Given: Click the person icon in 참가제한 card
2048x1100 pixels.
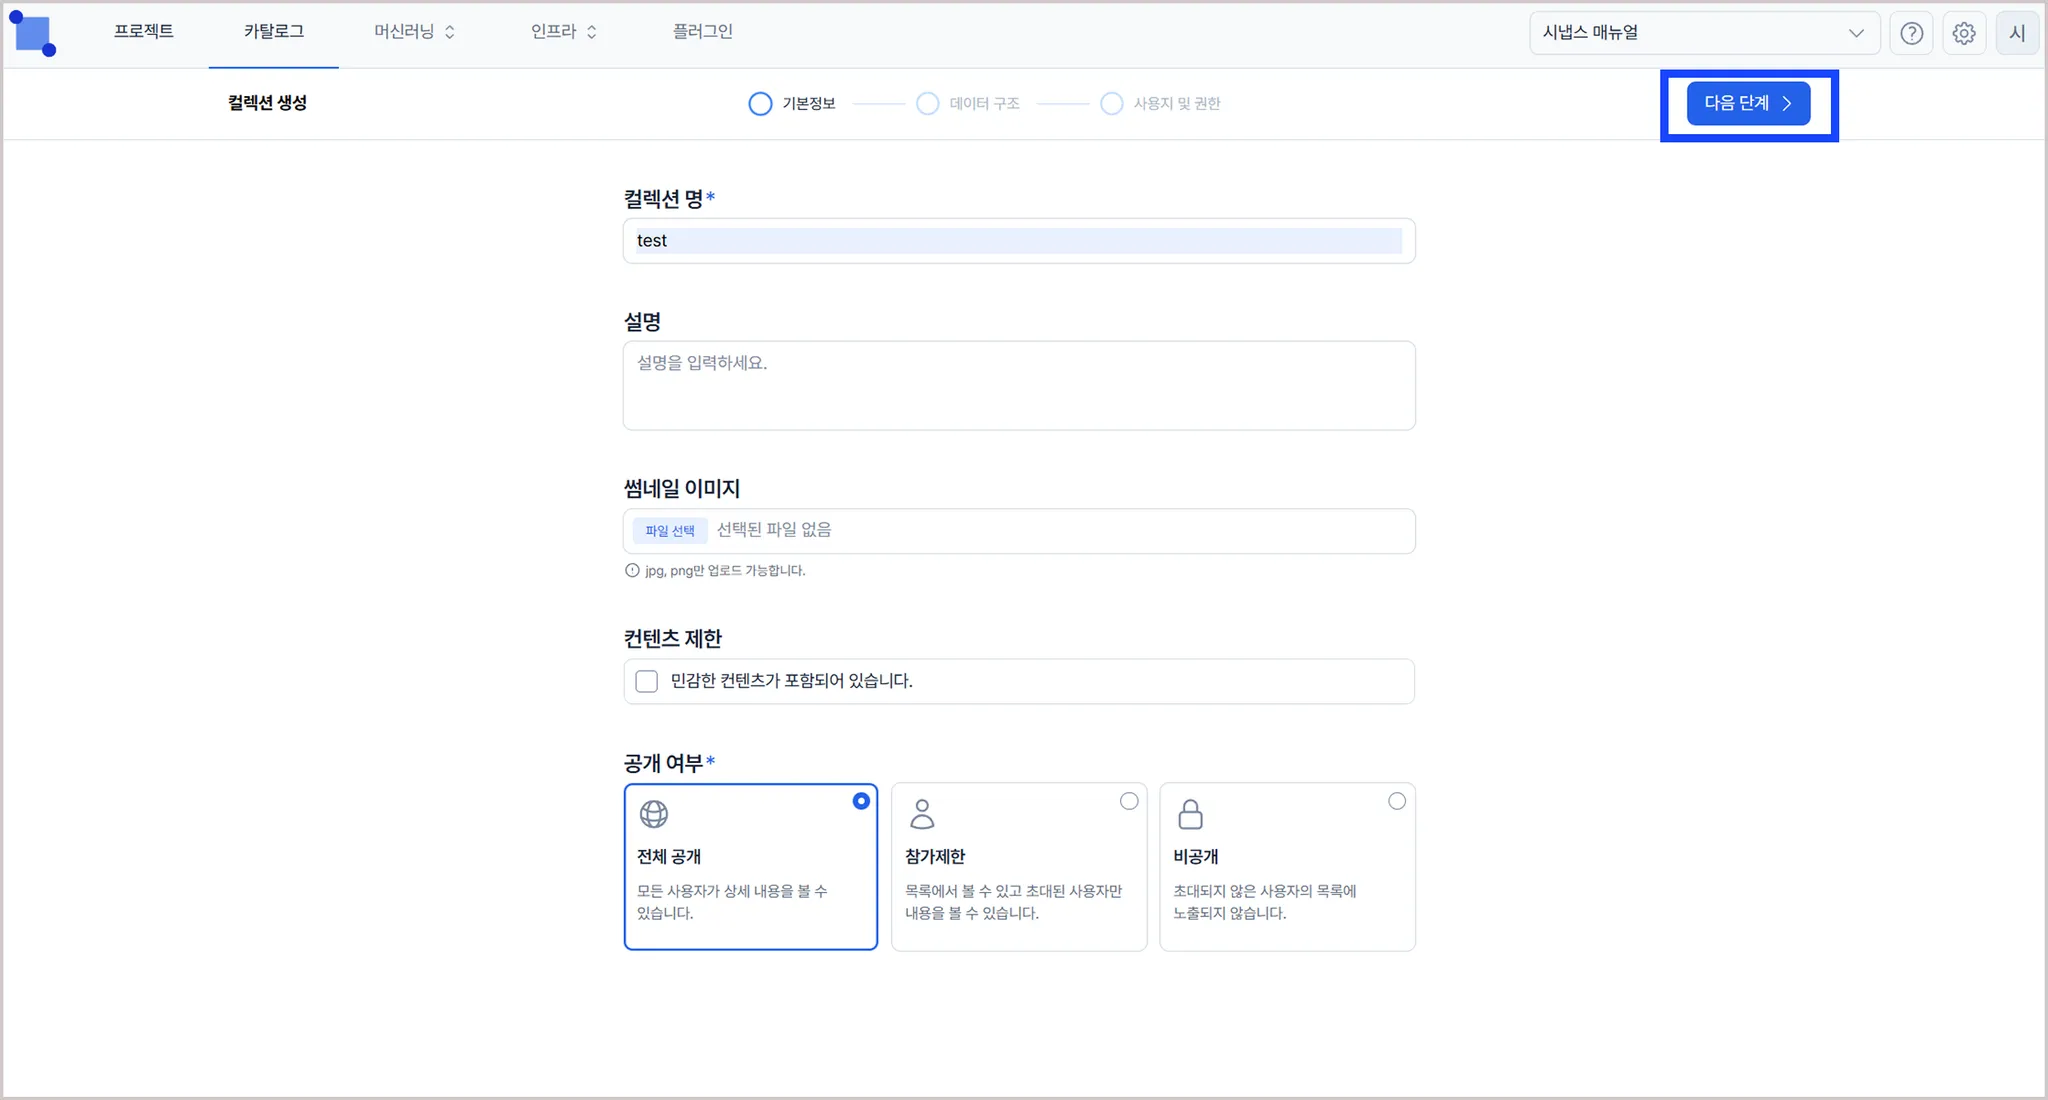Looking at the screenshot, I should [922, 814].
